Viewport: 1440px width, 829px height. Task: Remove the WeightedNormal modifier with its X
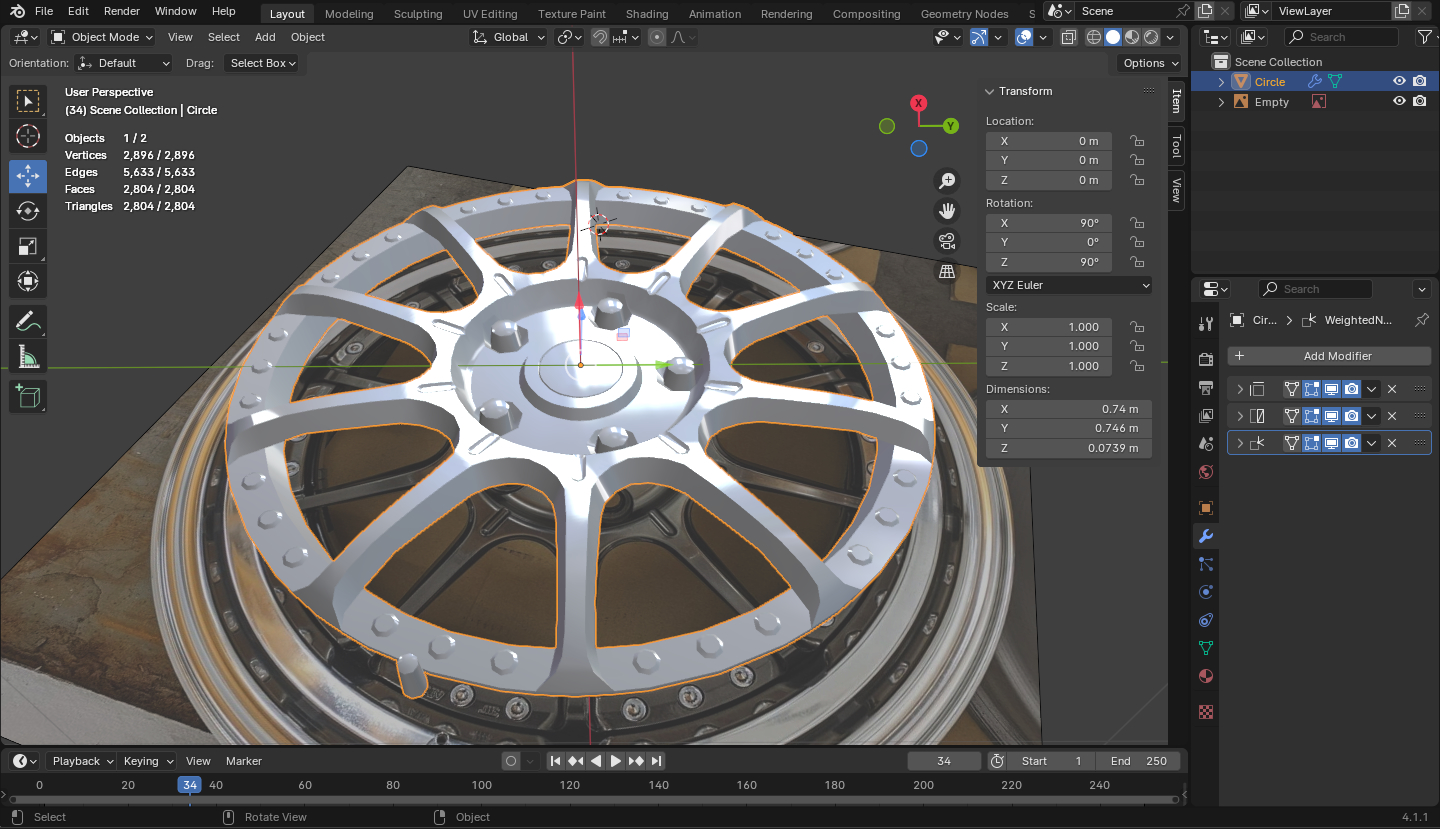point(1392,443)
